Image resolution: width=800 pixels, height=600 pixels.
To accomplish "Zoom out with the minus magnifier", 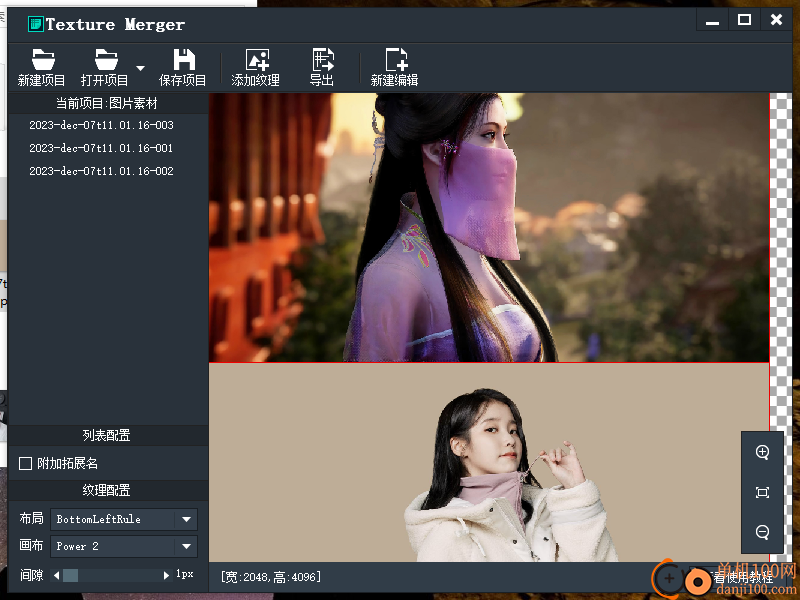I will click(x=762, y=532).
